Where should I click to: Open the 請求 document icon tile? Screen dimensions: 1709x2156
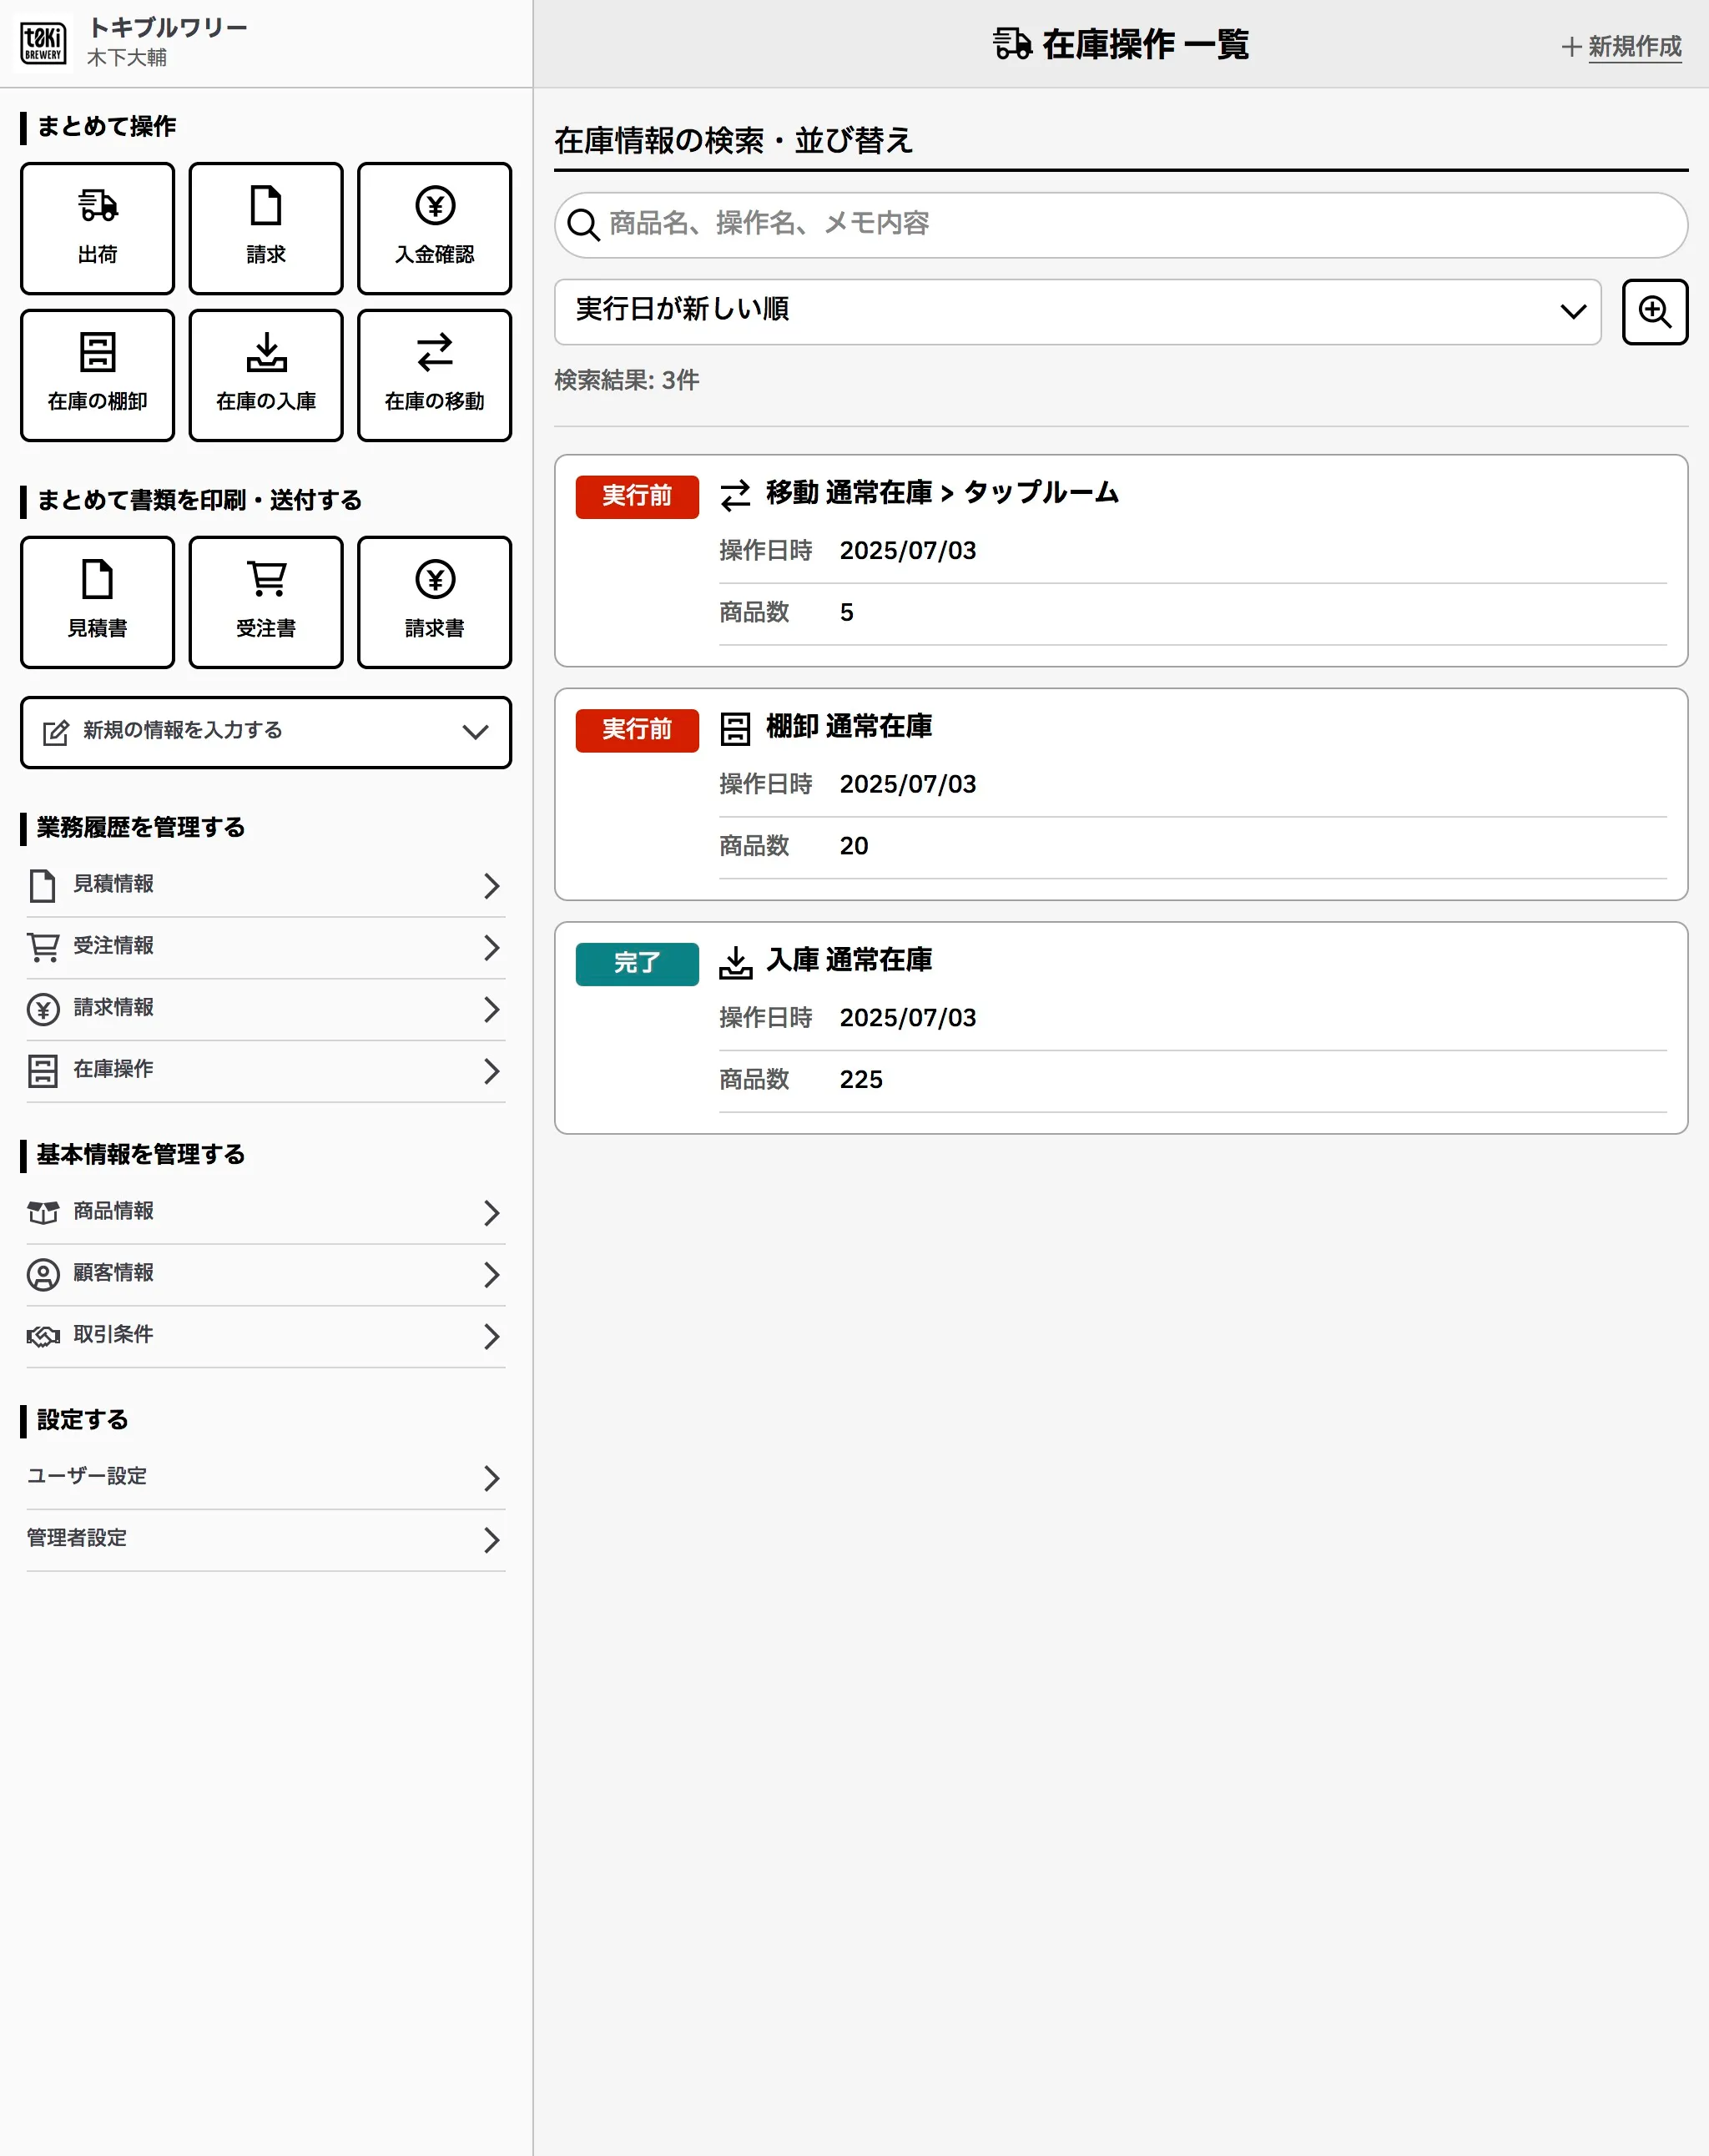265,228
